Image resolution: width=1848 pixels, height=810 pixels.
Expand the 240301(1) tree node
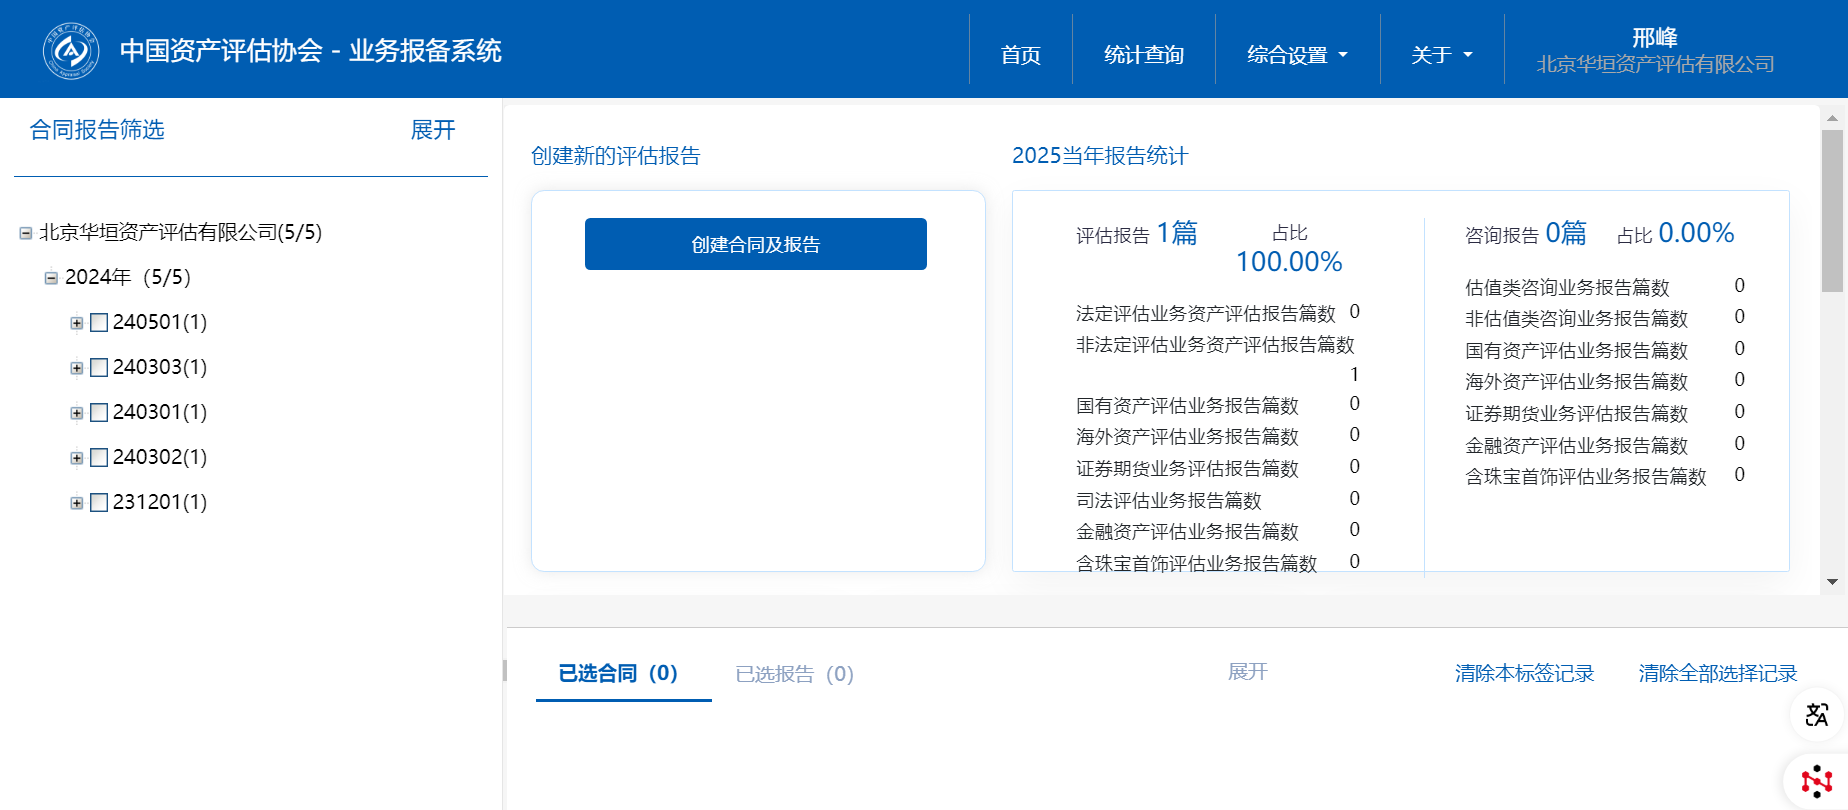(x=77, y=413)
